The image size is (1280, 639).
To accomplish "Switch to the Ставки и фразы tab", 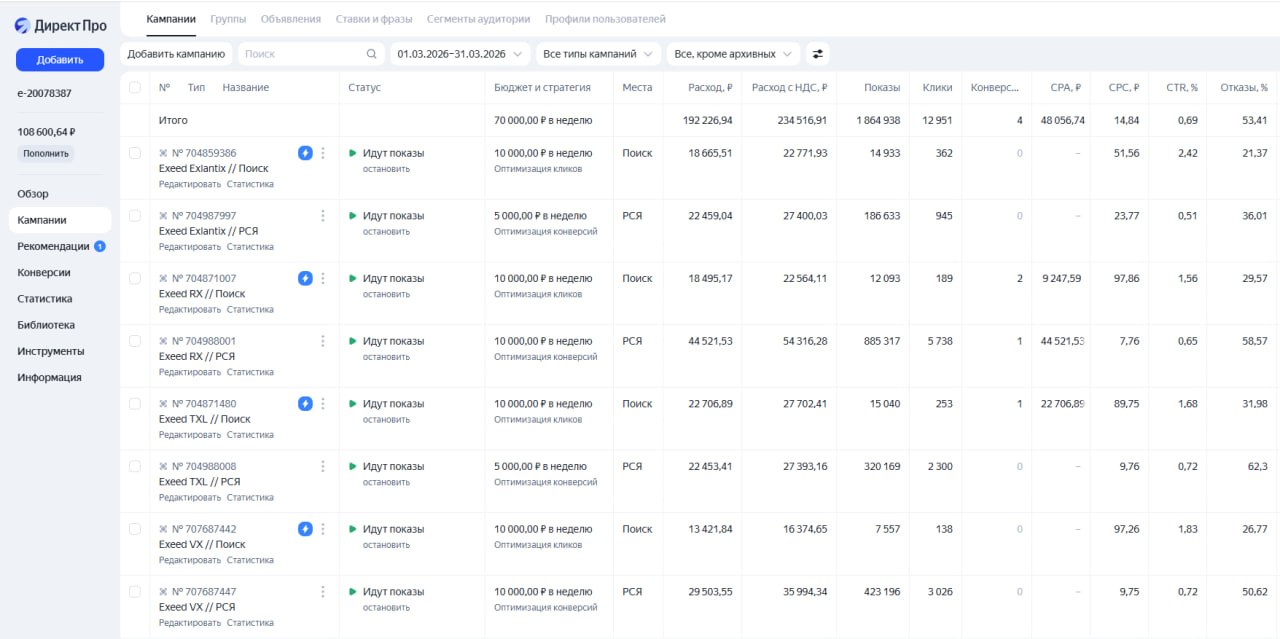I will (x=374, y=19).
